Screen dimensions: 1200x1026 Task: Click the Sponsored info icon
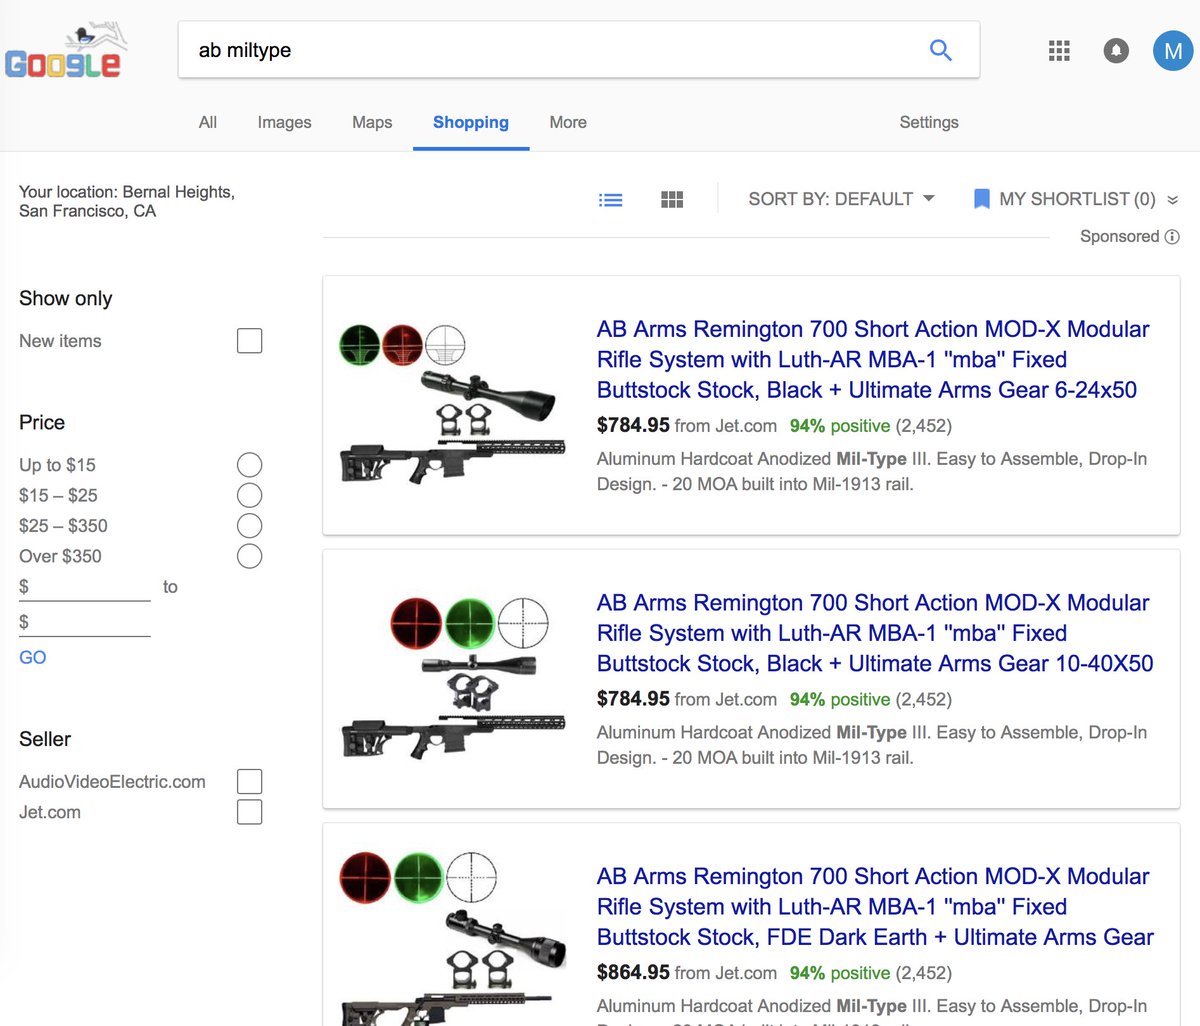pyautogui.click(x=1172, y=237)
